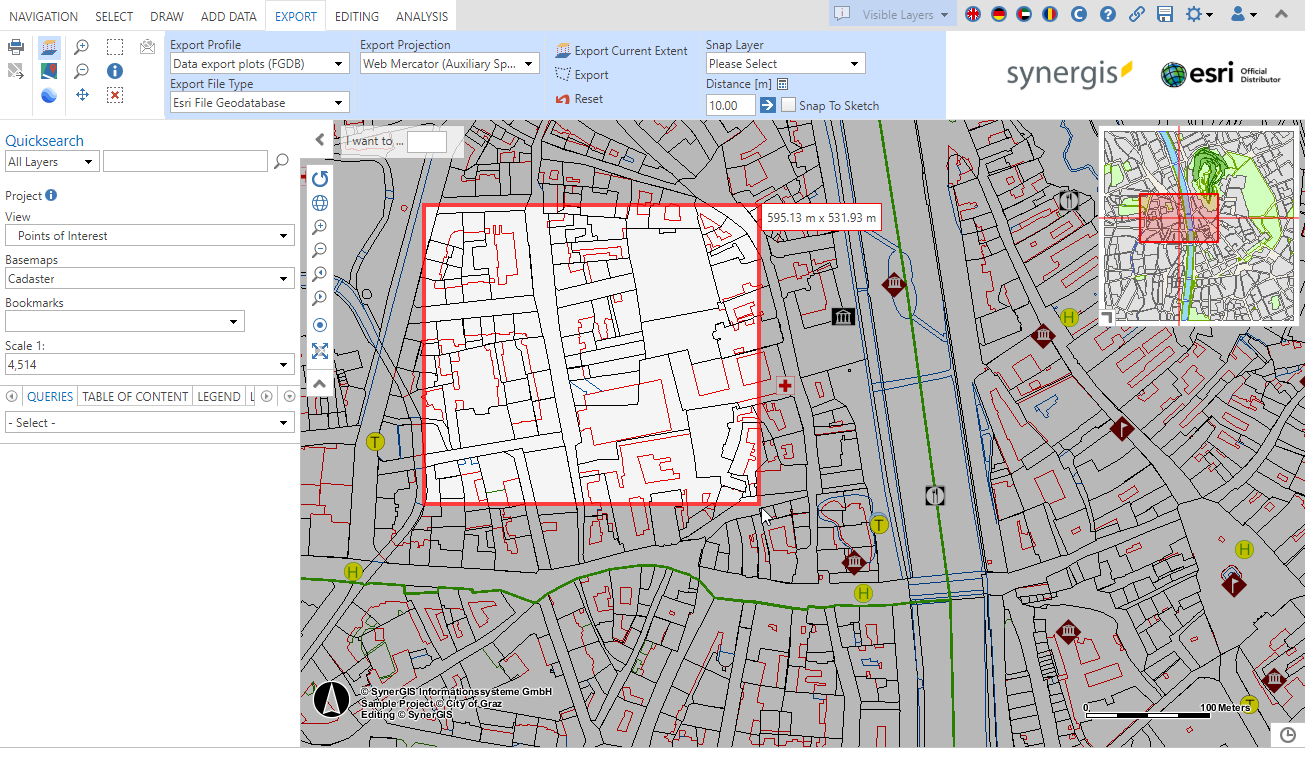This screenshot has height=774, width=1305.
Task: Click inside the Quicksearch input field
Action: [x=185, y=161]
